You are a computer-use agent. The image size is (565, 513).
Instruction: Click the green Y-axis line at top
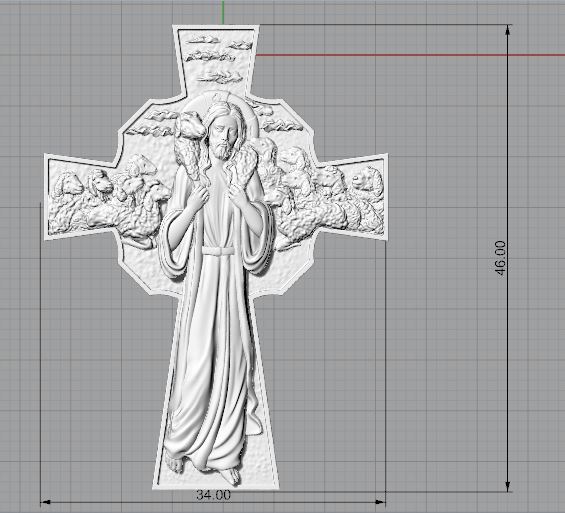(223, 12)
